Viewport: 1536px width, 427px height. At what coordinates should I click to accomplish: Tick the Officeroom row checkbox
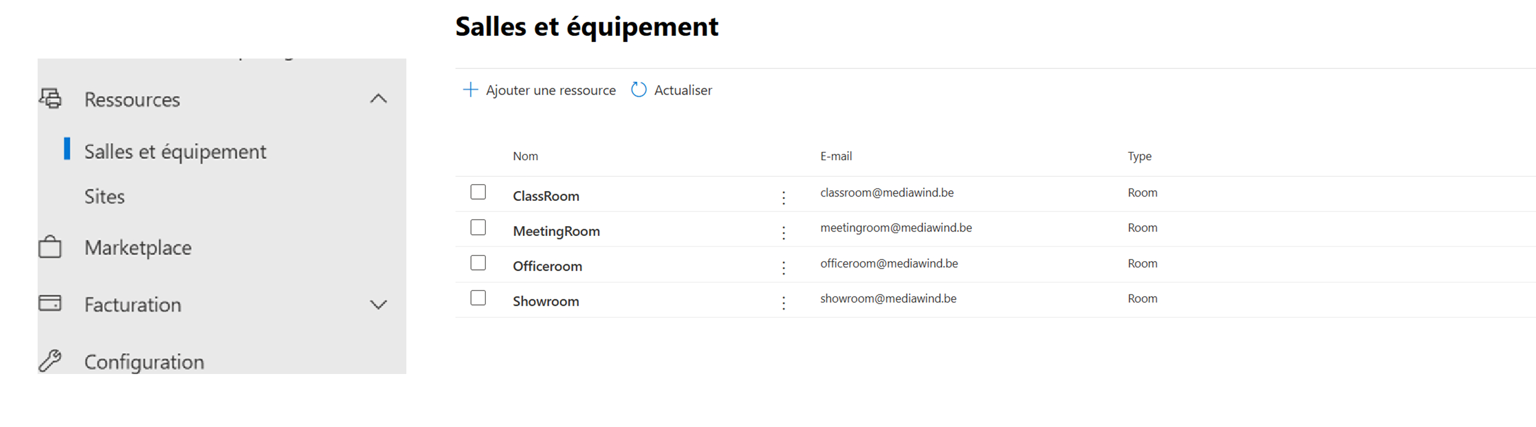[478, 263]
